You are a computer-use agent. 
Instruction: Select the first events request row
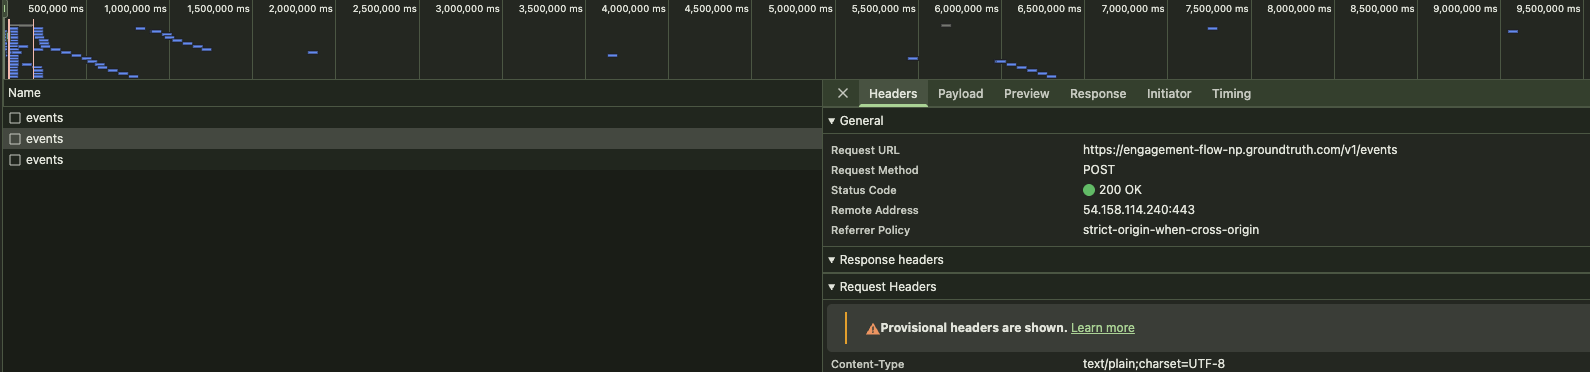pyautogui.click(x=412, y=118)
